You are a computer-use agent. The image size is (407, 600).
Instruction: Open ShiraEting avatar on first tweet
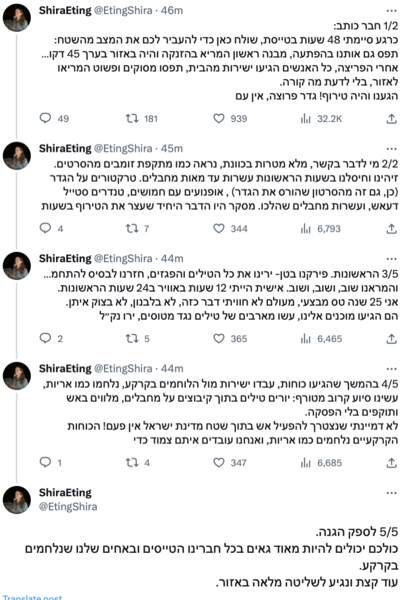point(17,18)
